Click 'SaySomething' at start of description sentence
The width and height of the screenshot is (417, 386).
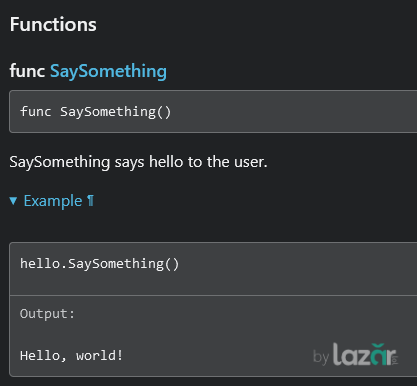[60, 162]
